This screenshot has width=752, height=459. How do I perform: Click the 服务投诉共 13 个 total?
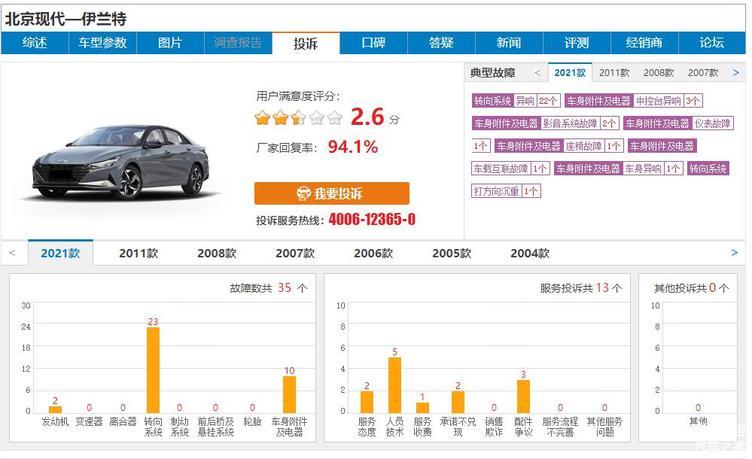coord(581,288)
